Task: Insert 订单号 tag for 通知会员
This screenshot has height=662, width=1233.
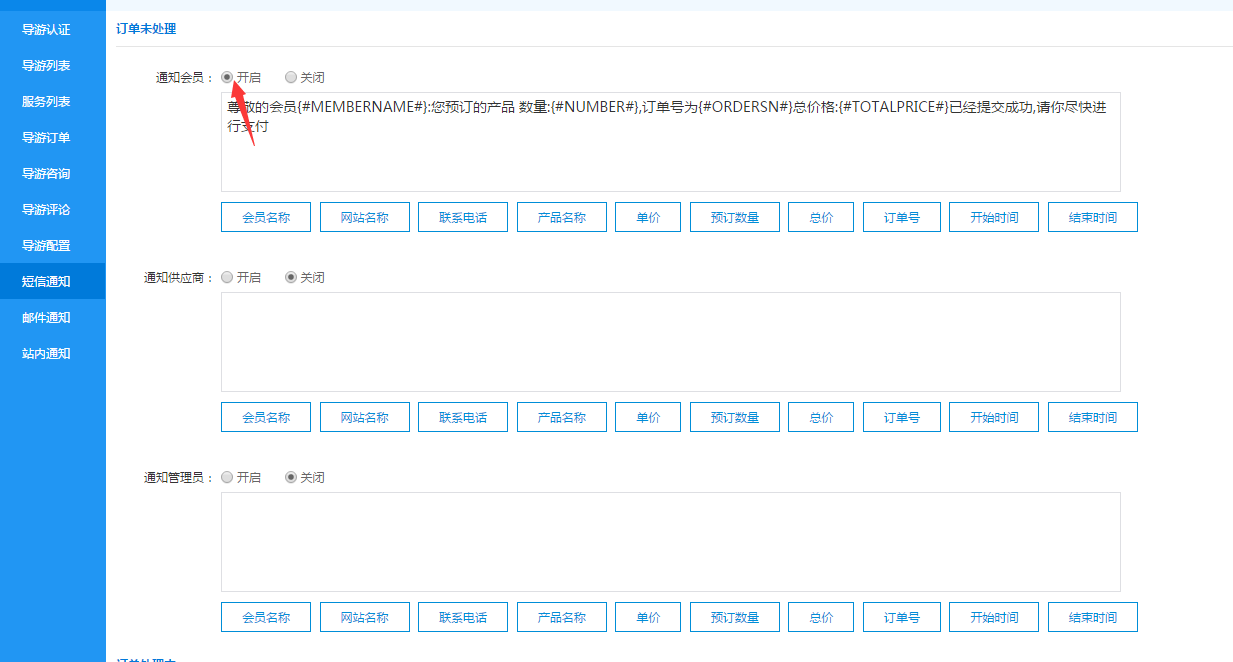Action: coord(901,217)
